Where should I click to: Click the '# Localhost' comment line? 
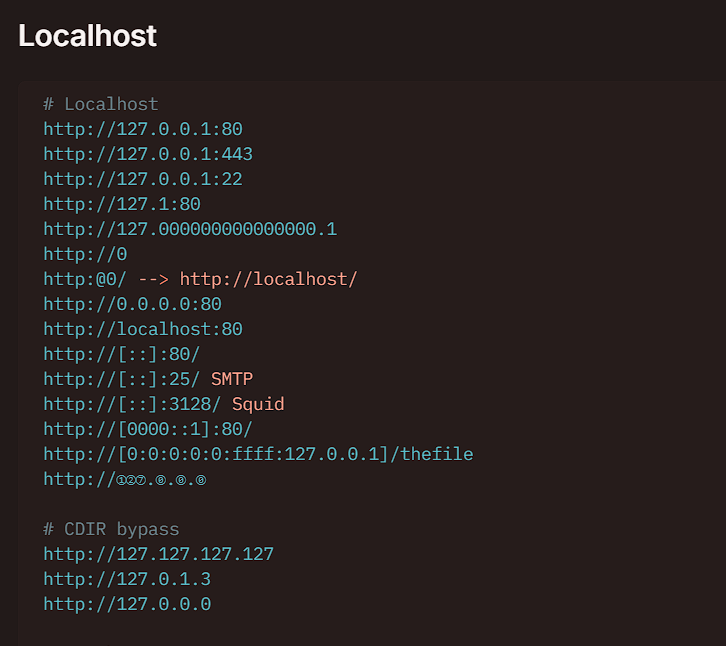coord(100,104)
